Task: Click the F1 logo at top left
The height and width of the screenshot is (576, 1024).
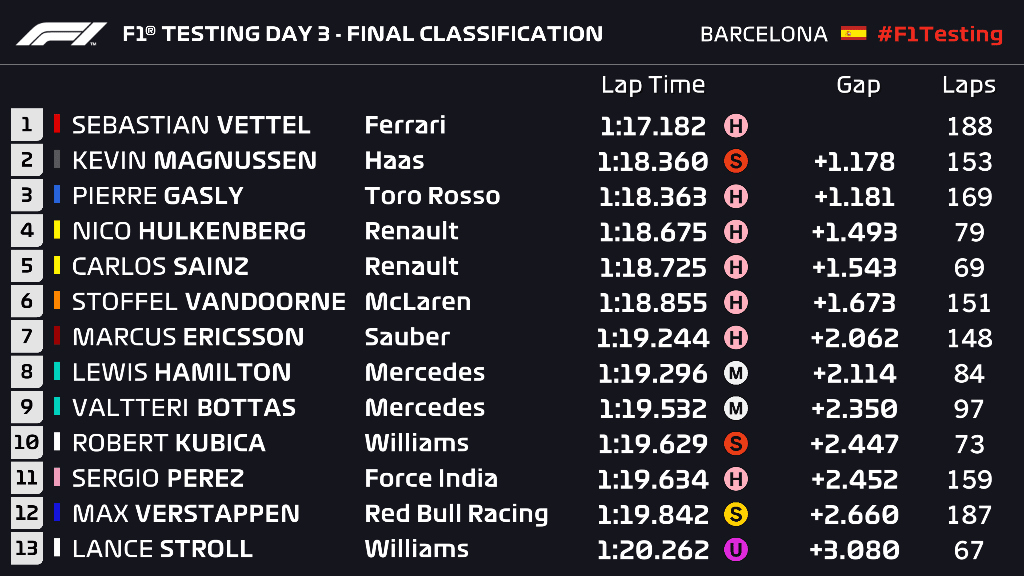Action: 61,34
